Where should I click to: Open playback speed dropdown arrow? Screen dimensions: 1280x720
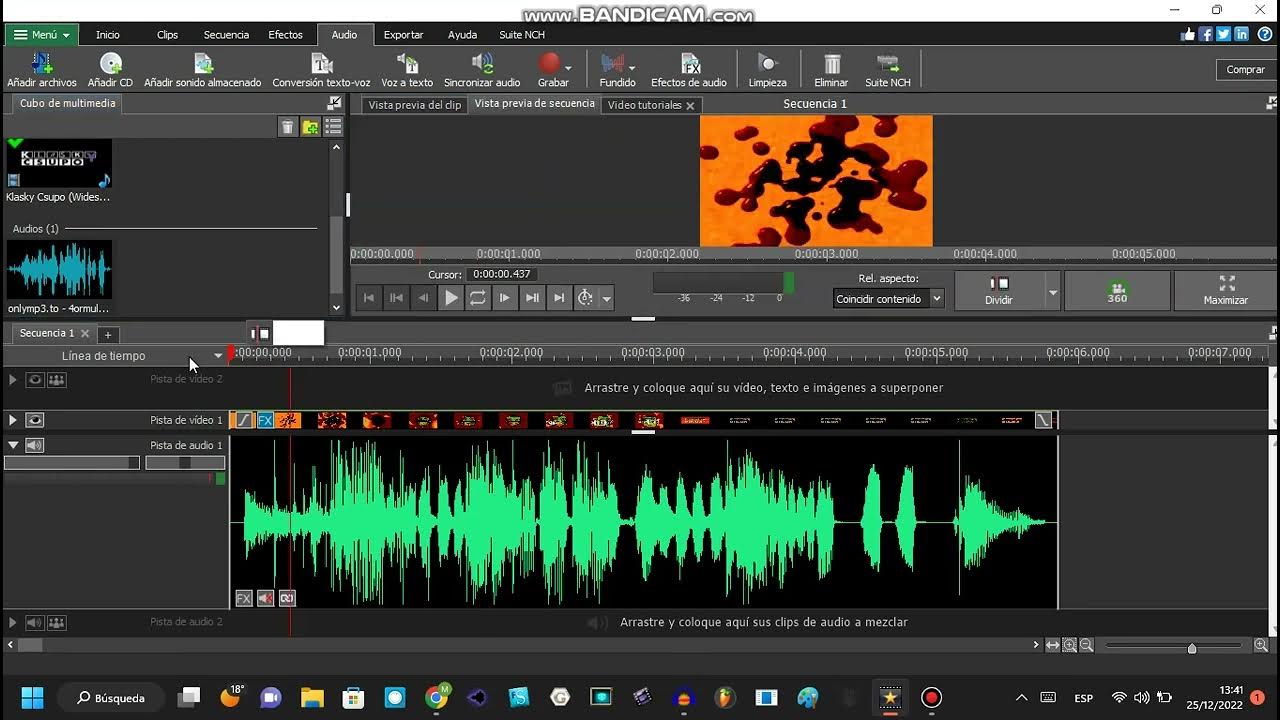[606, 299]
